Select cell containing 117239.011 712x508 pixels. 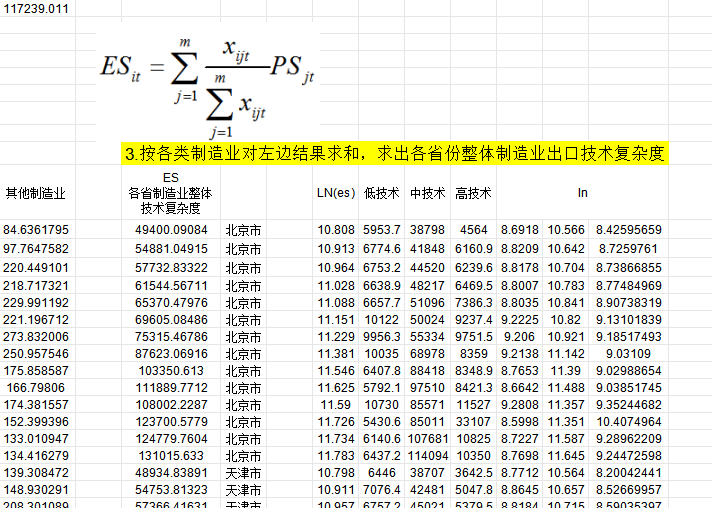click(x=37, y=8)
